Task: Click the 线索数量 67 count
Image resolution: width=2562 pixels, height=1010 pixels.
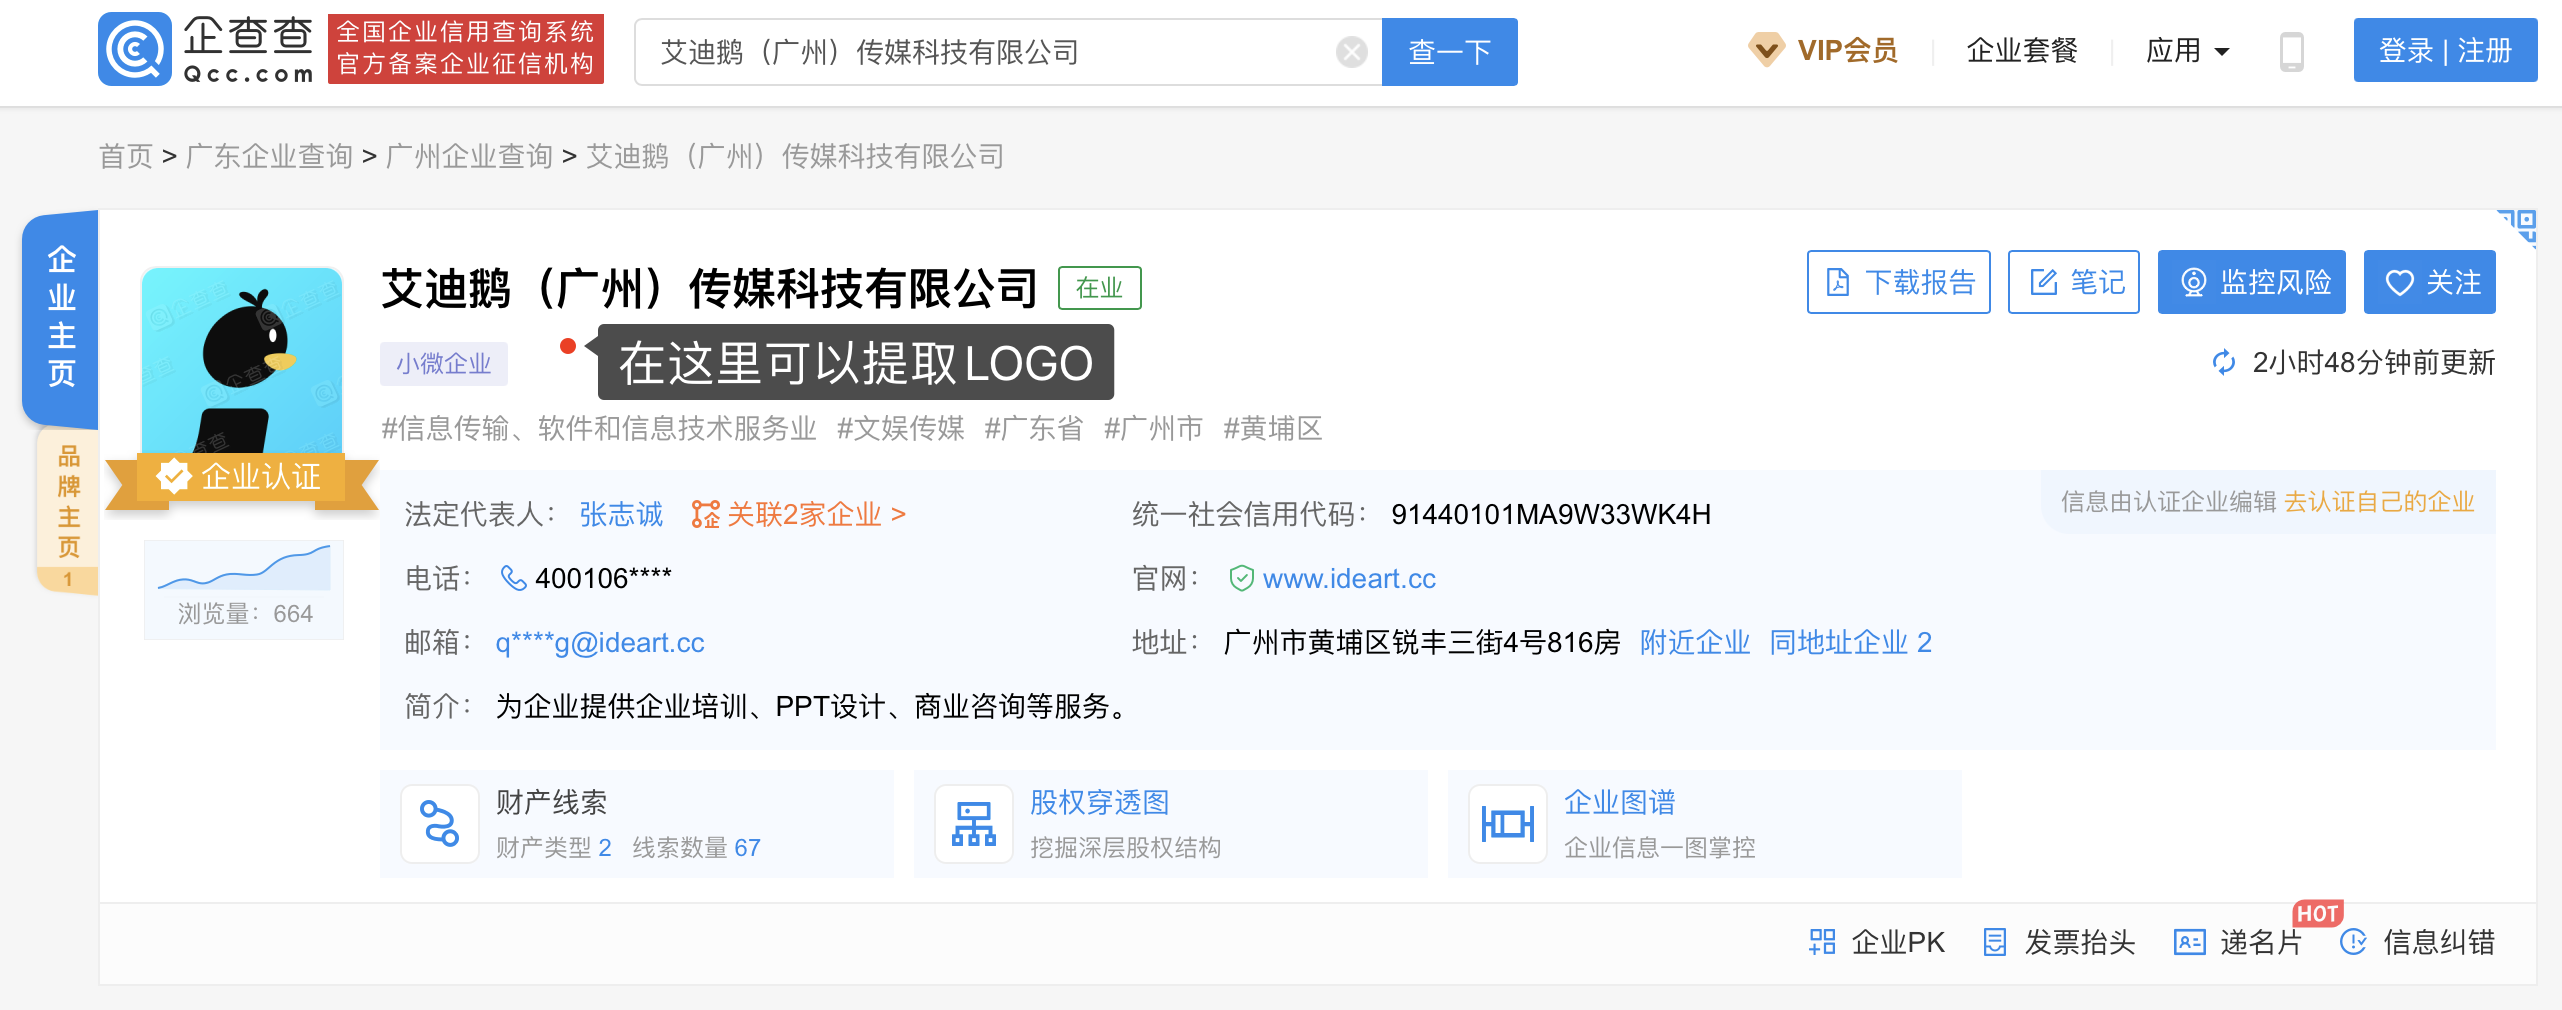Action: click(x=696, y=848)
